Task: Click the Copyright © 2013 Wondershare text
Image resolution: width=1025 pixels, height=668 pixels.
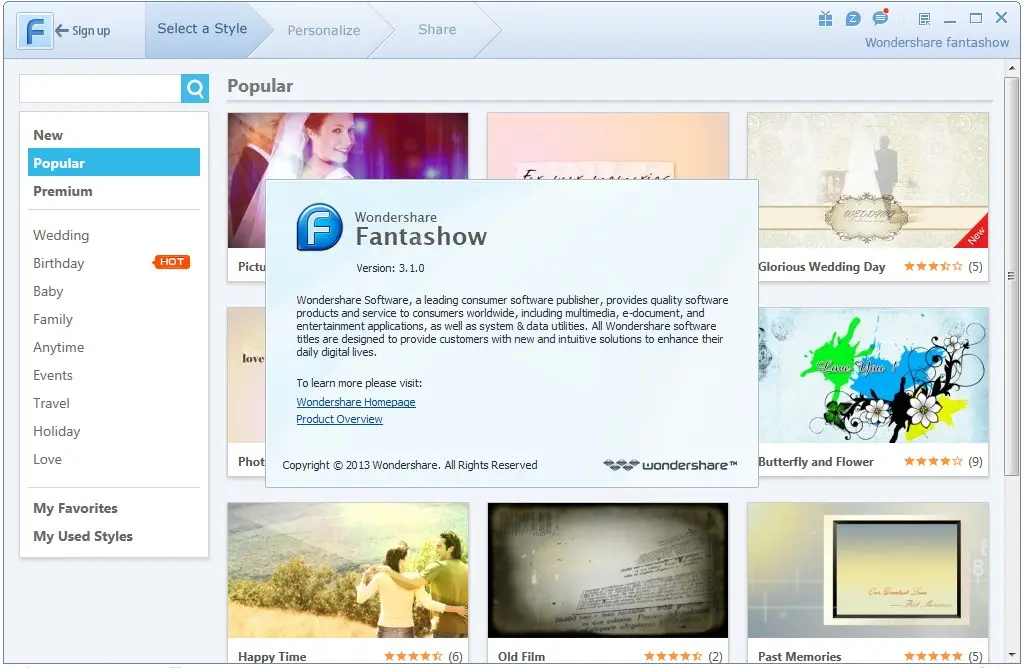Action: pos(410,465)
